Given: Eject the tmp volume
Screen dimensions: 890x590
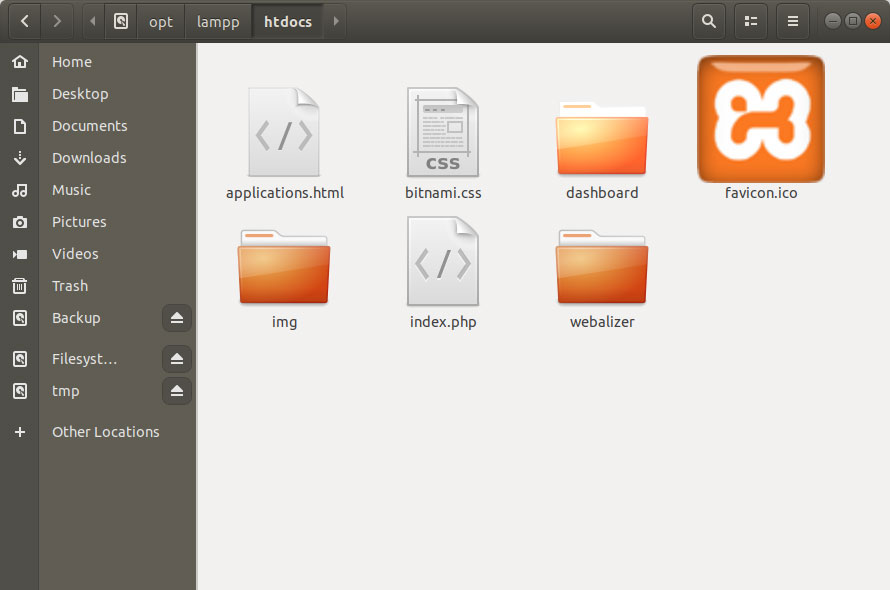Looking at the screenshot, I should 177,391.
